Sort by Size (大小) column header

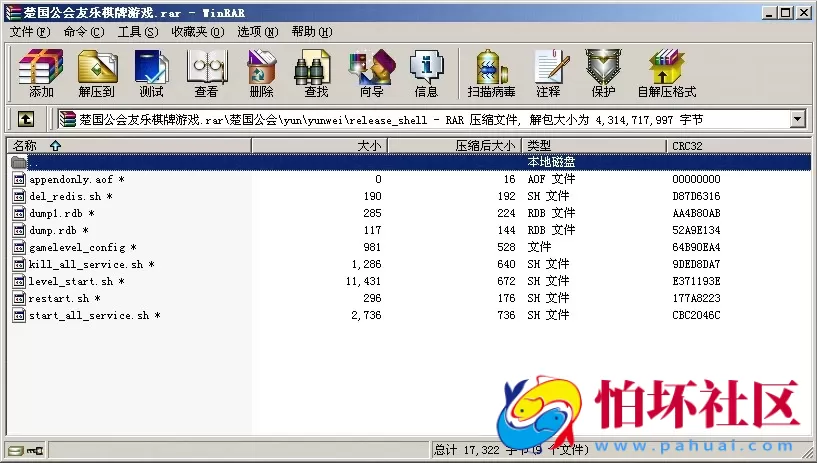[x=319, y=146]
